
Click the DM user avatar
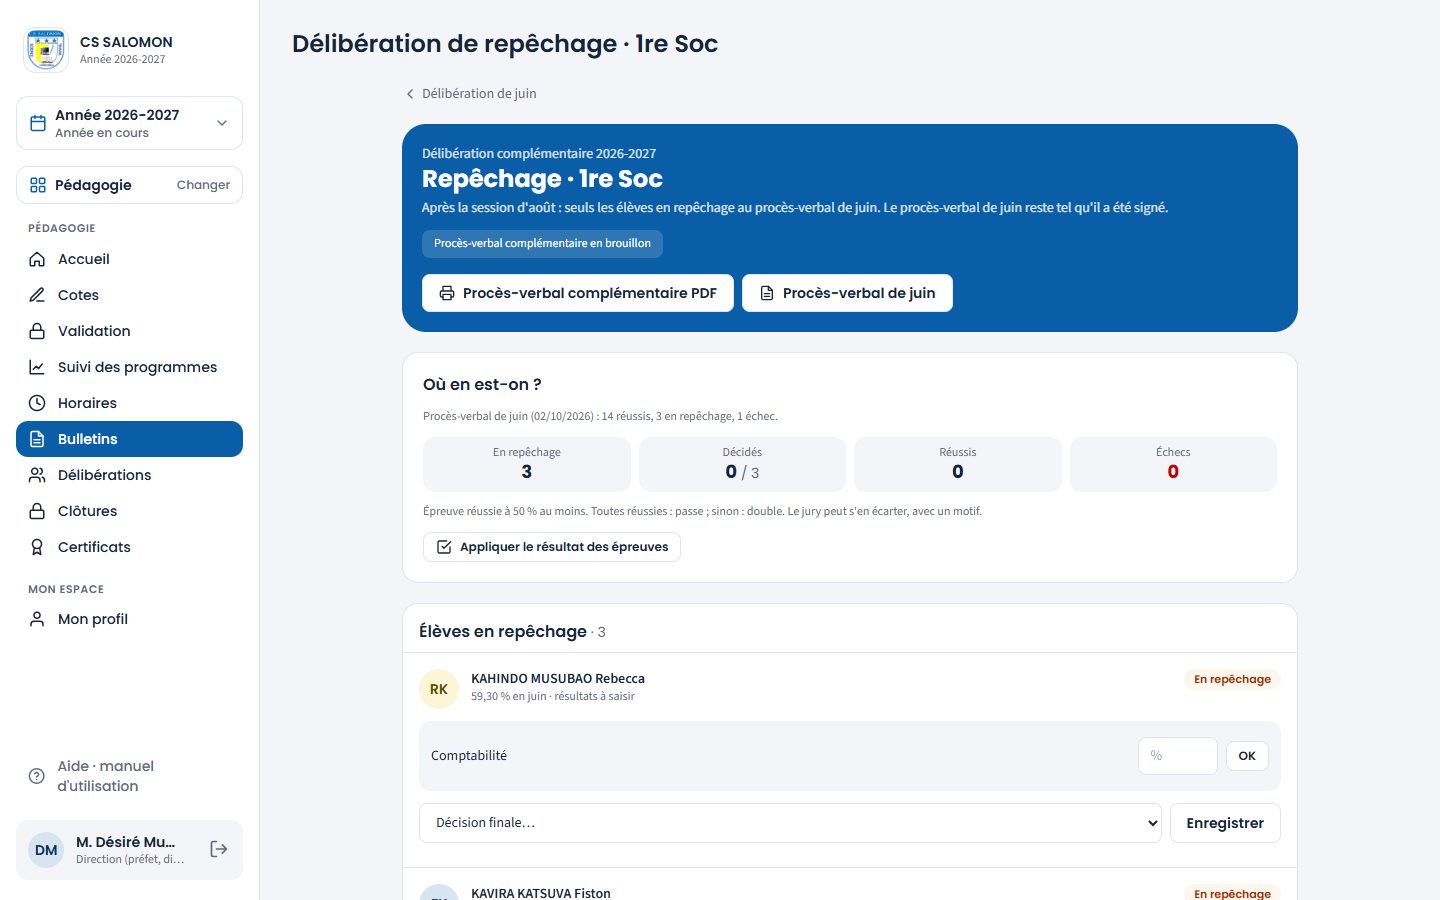pos(46,850)
